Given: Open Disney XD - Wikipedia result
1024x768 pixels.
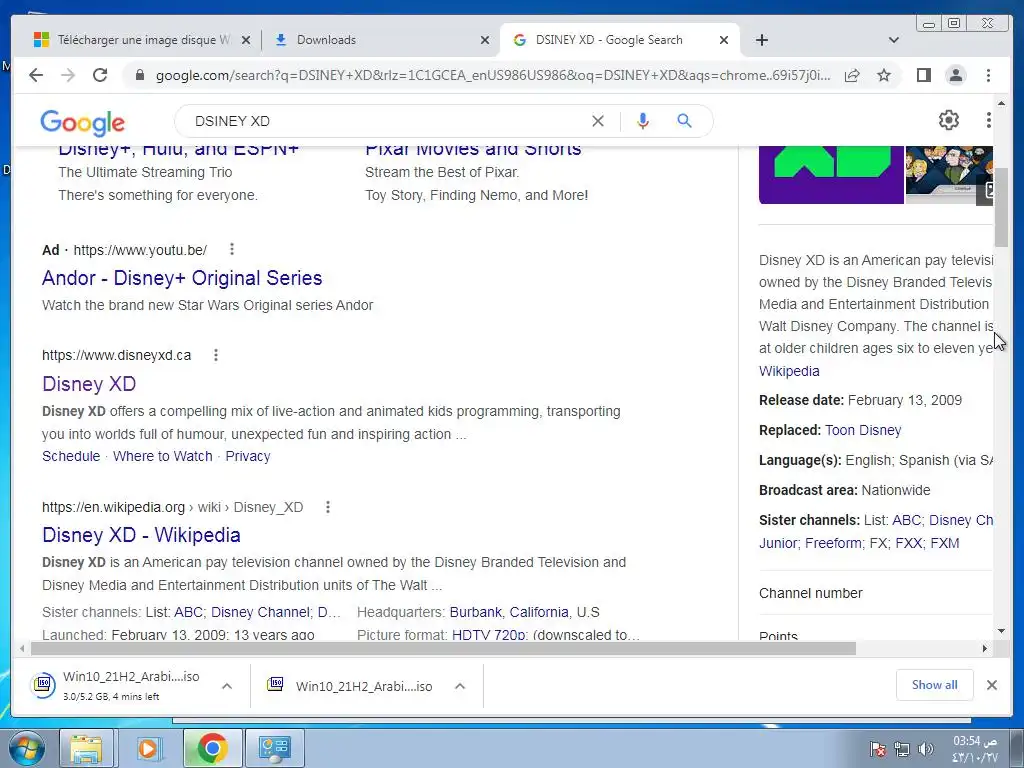Looking at the screenshot, I should tap(141, 535).
